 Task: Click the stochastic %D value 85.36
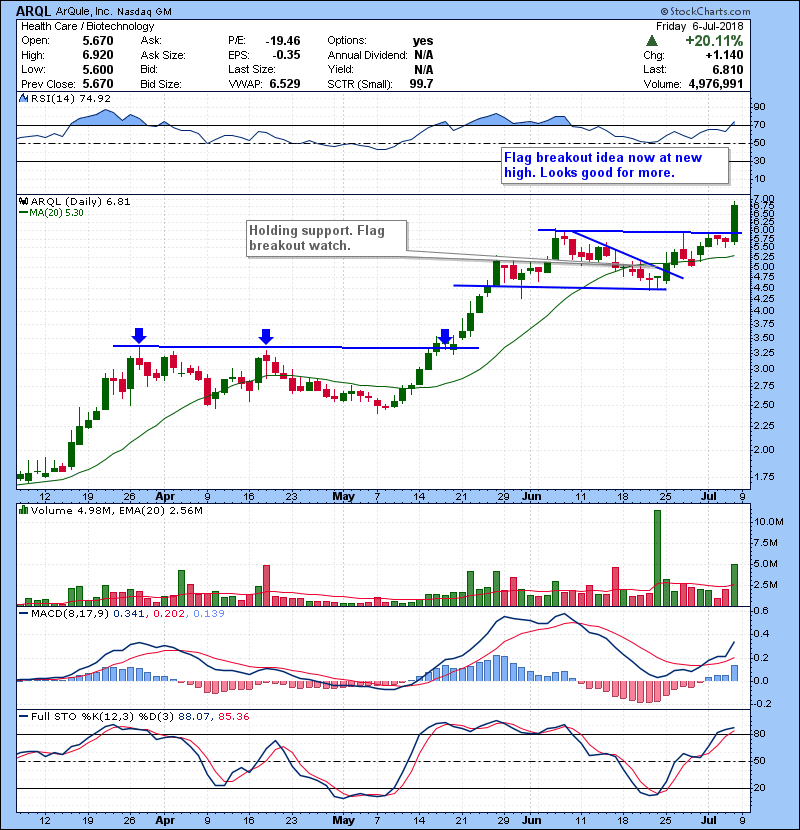click(x=233, y=717)
